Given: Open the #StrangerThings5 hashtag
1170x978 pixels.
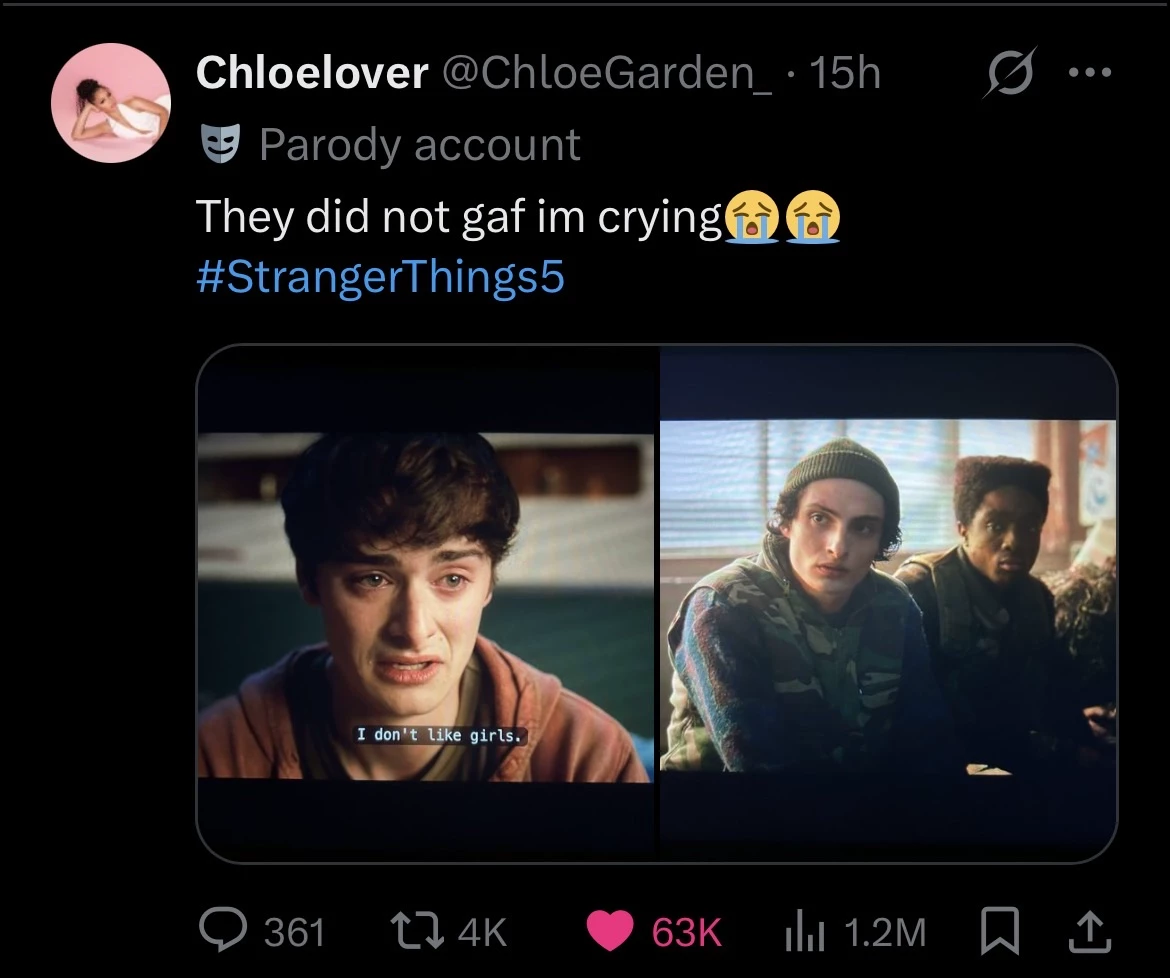Looking at the screenshot, I should (x=381, y=275).
